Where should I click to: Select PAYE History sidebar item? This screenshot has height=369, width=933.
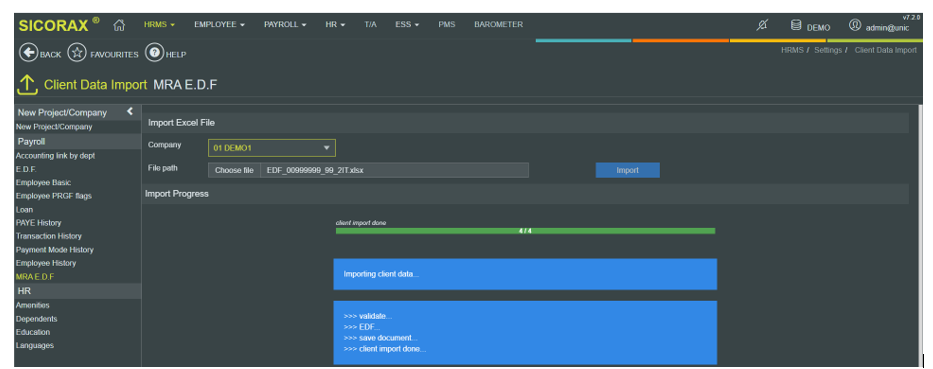(x=38, y=223)
